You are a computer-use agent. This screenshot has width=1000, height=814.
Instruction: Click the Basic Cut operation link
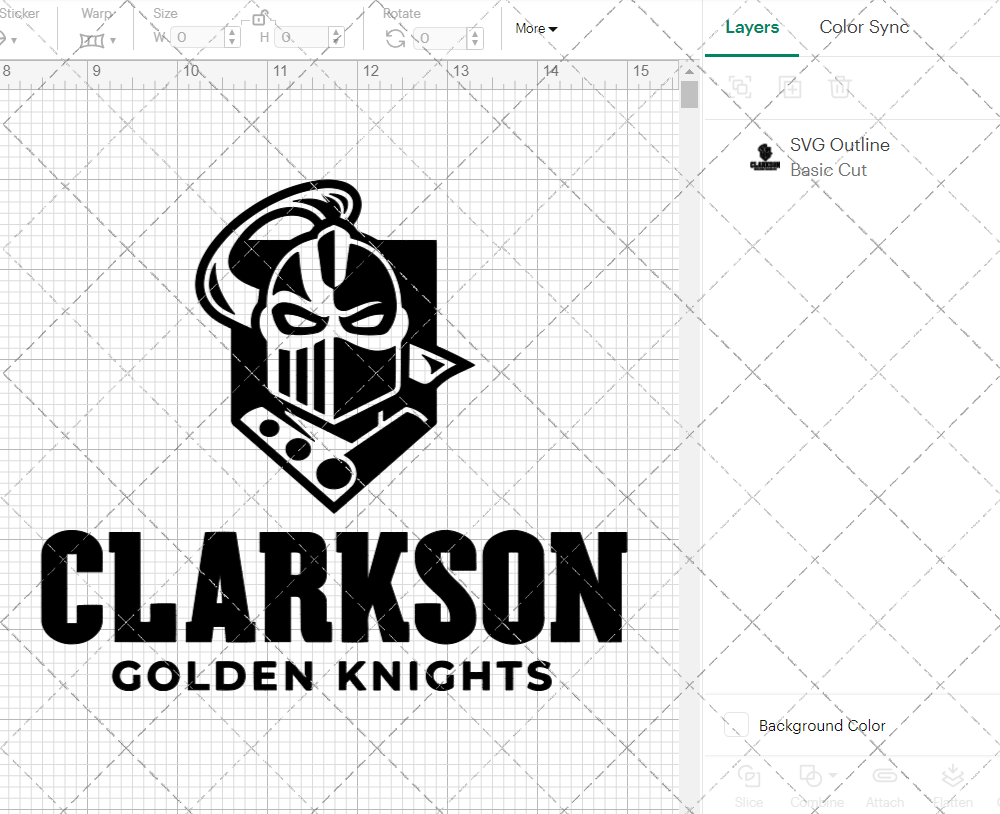pyautogui.click(x=829, y=170)
